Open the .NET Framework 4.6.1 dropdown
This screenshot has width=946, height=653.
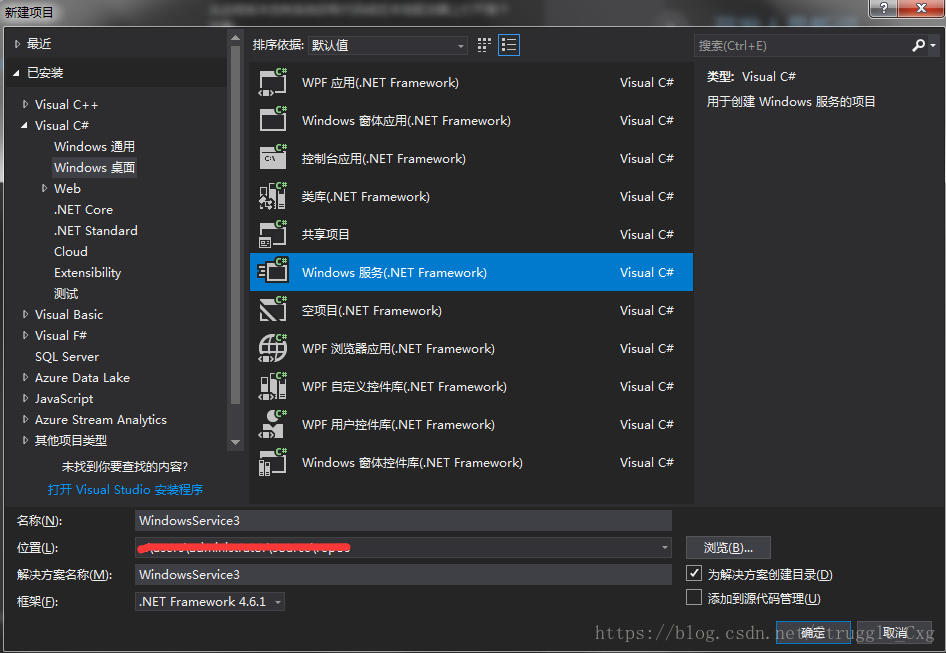[209, 602]
